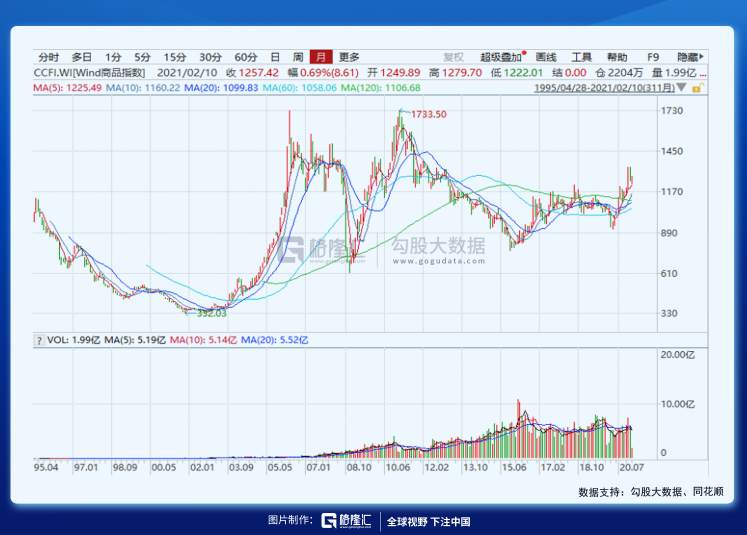This screenshot has width=747, height=535.
Task: Click the F9 button
Action: (653, 57)
